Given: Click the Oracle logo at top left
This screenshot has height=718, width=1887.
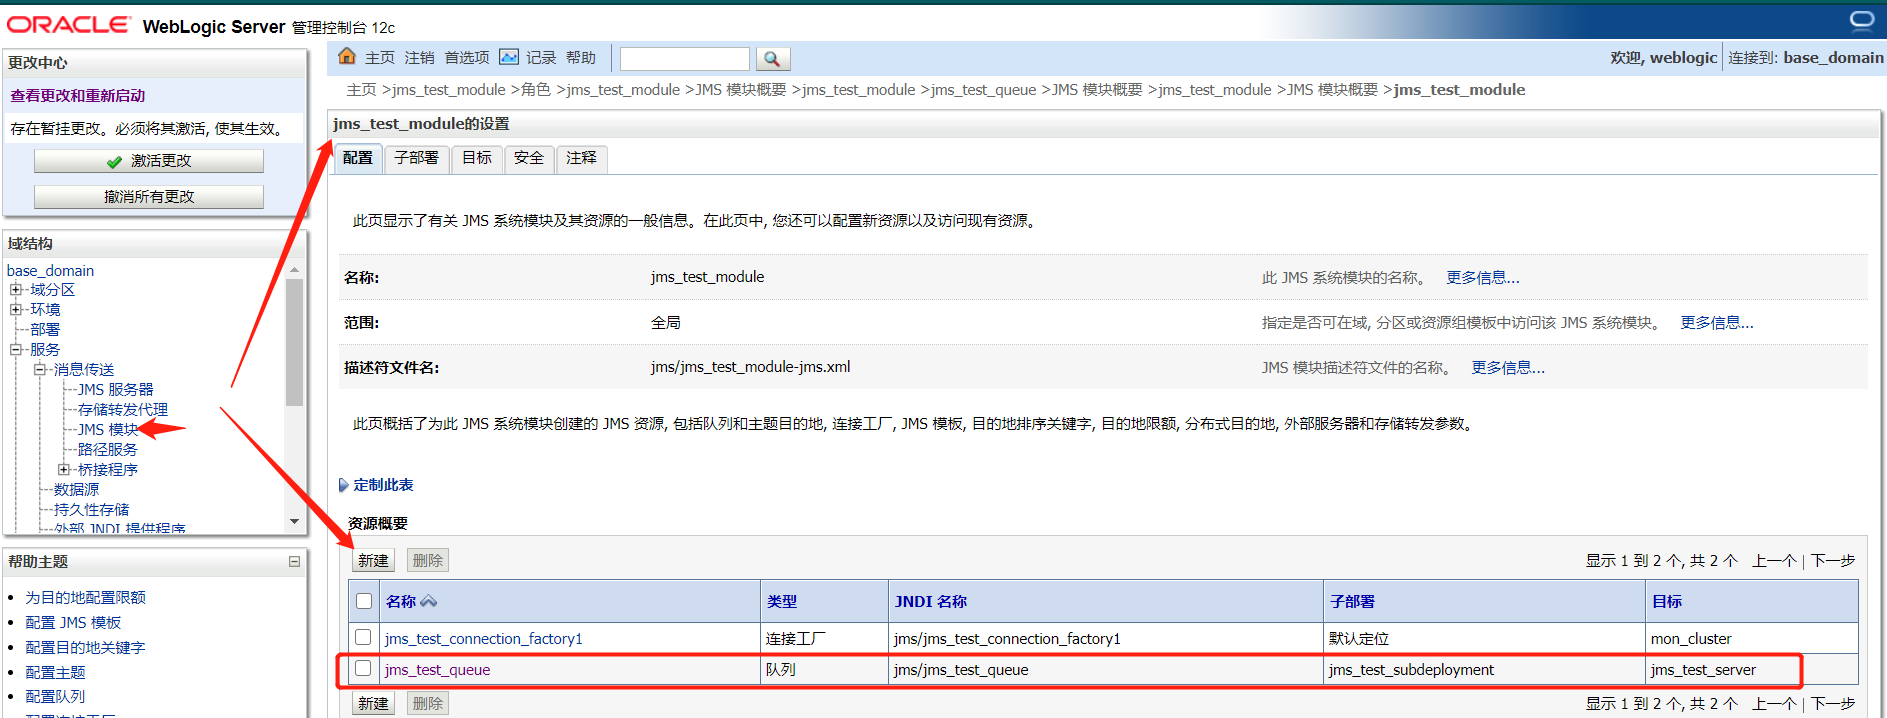Looking at the screenshot, I should (x=68, y=25).
